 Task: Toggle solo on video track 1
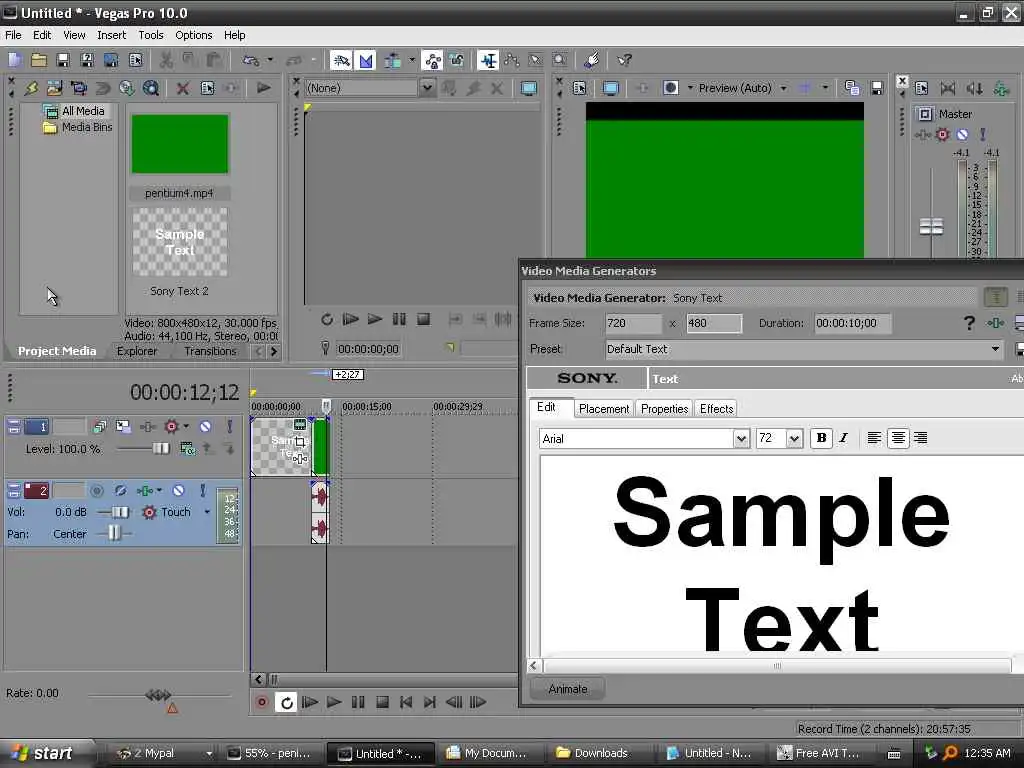click(229, 426)
